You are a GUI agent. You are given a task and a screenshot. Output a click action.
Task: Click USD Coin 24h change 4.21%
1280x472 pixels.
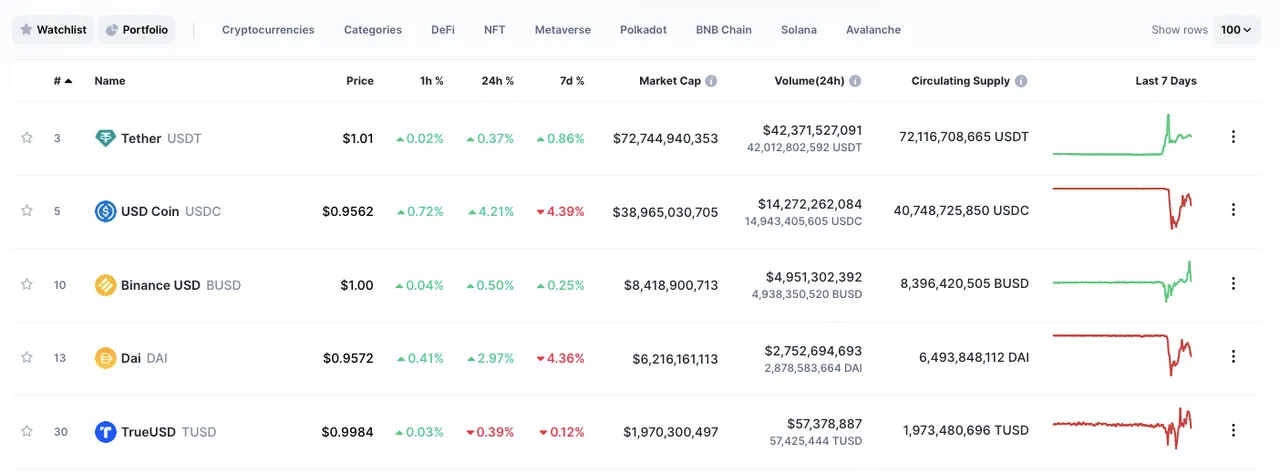tap(490, 211)
